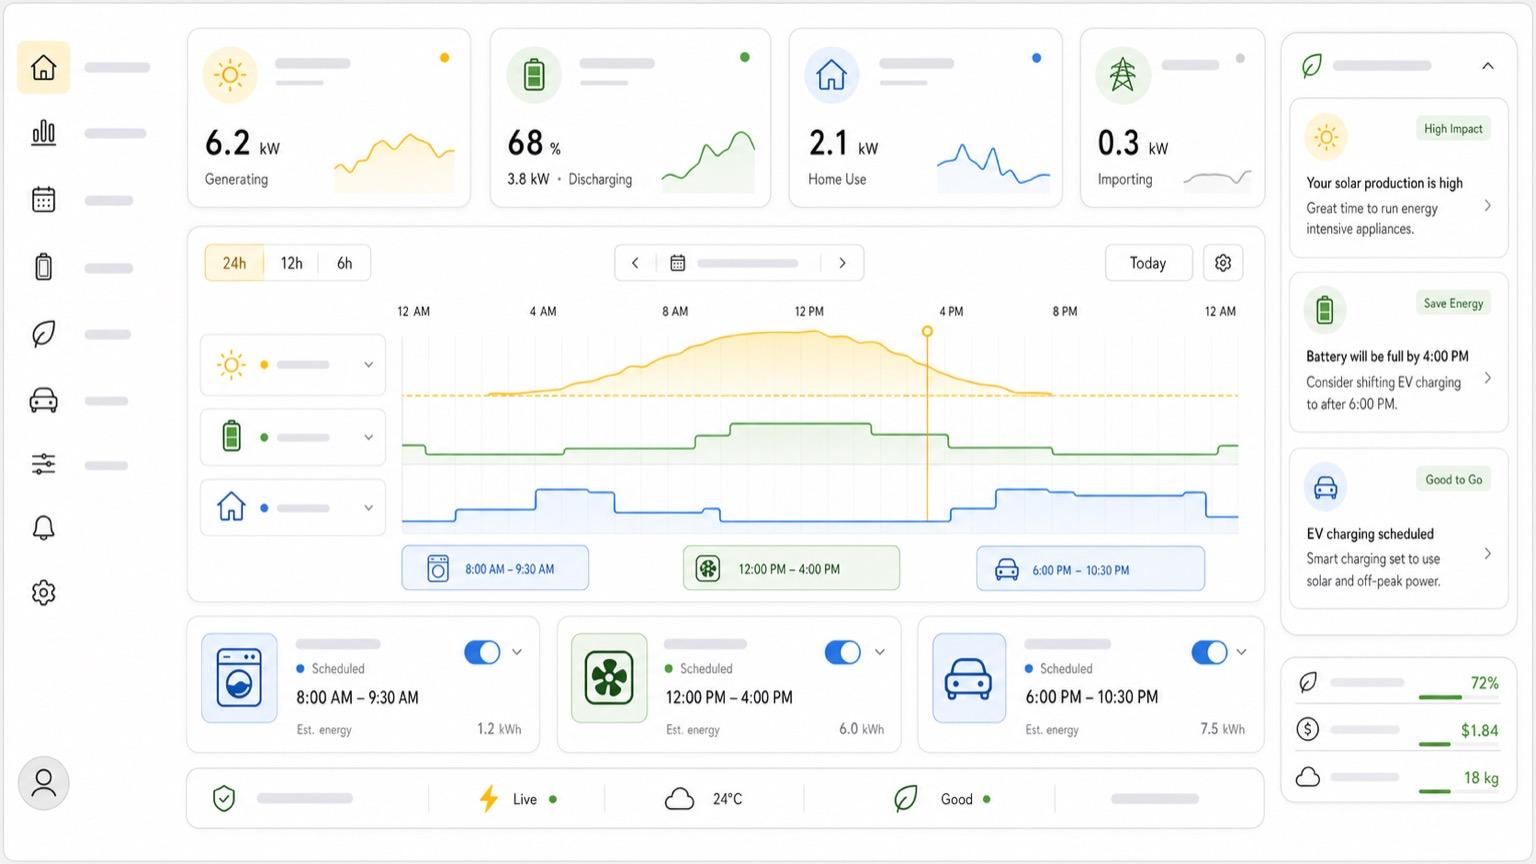Expand the washer schedule card options chevron
Viewport: 1536px width, 864px height.
tap(517, 652)
